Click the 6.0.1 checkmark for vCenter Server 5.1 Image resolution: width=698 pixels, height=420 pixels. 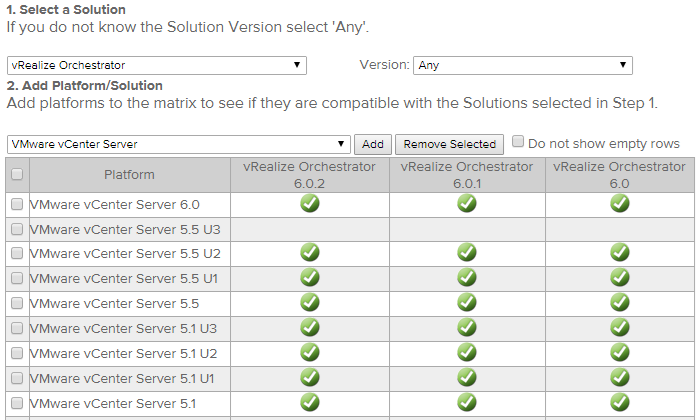pyautogui.click(x=467, y=402)
